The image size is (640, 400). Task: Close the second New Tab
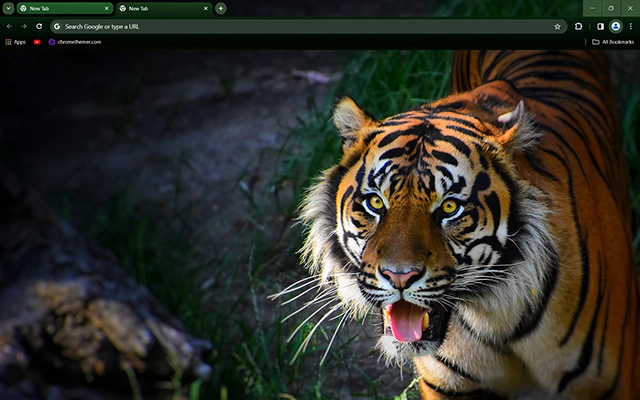pyautogui.click(x=206, y=8)
